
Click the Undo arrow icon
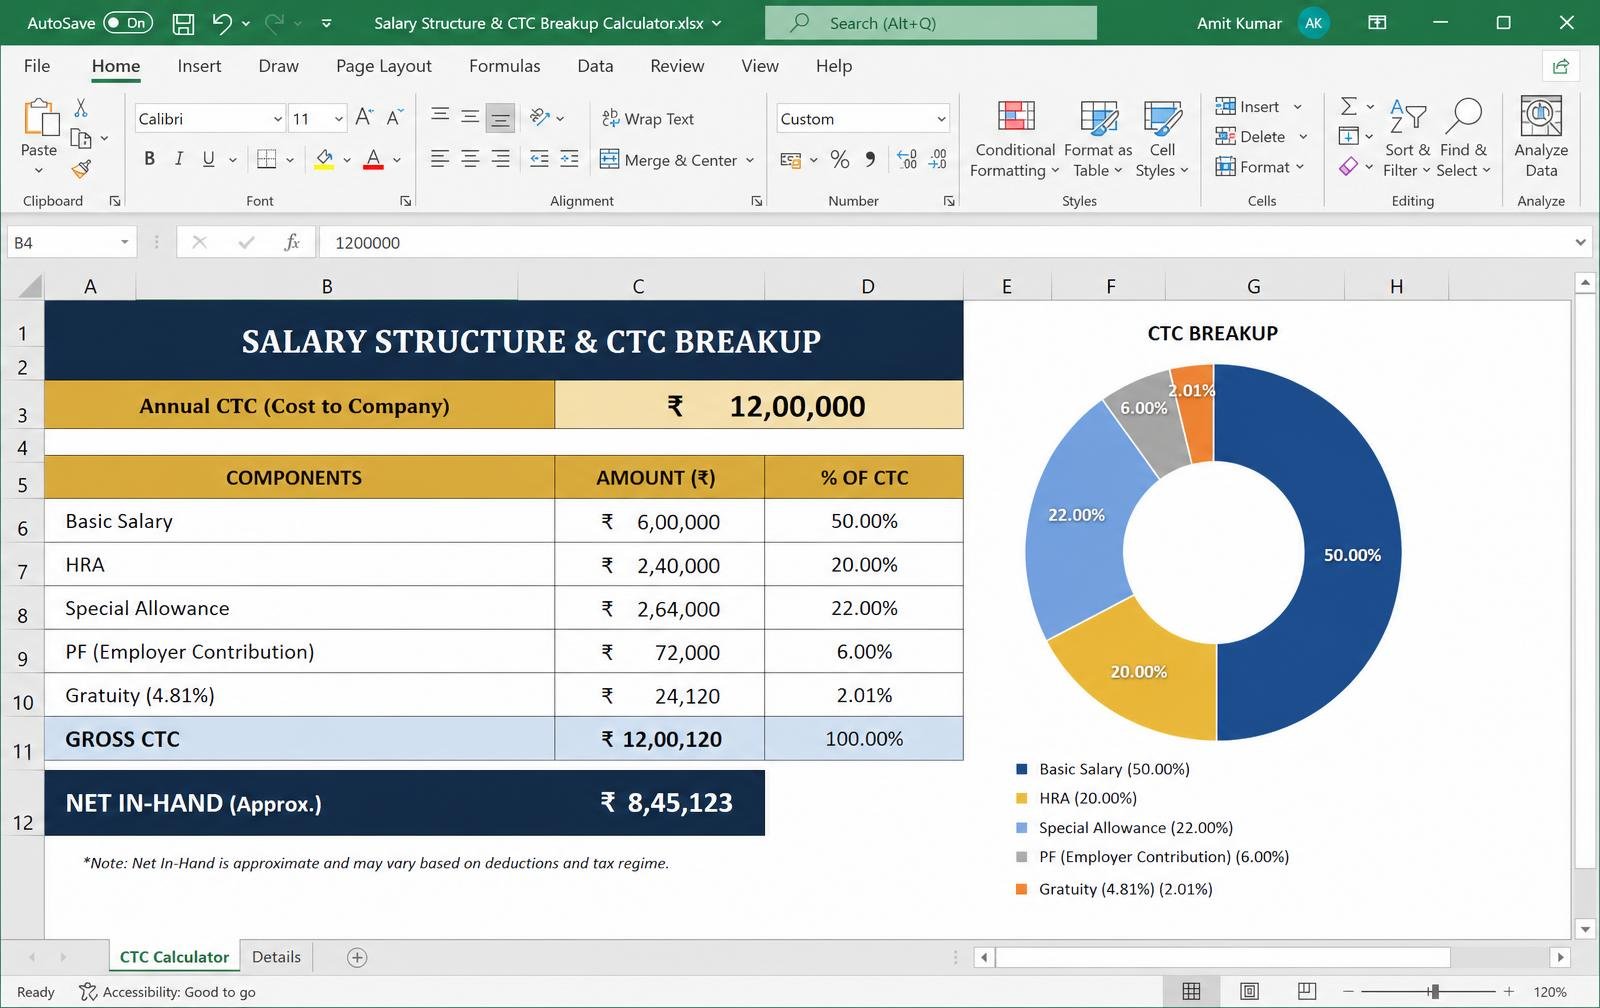(x=222, y=23)
